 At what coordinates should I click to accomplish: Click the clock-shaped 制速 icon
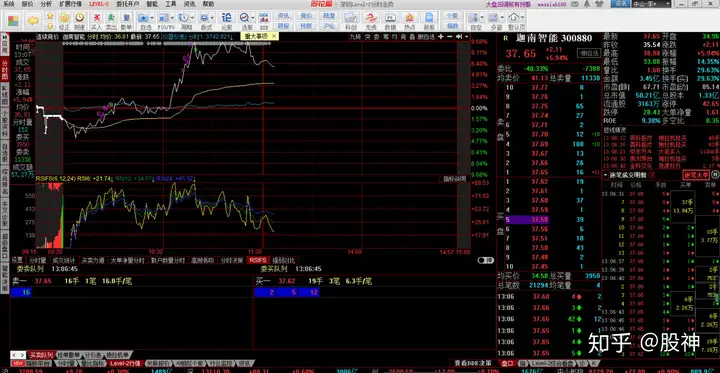(x=79, y=20)
